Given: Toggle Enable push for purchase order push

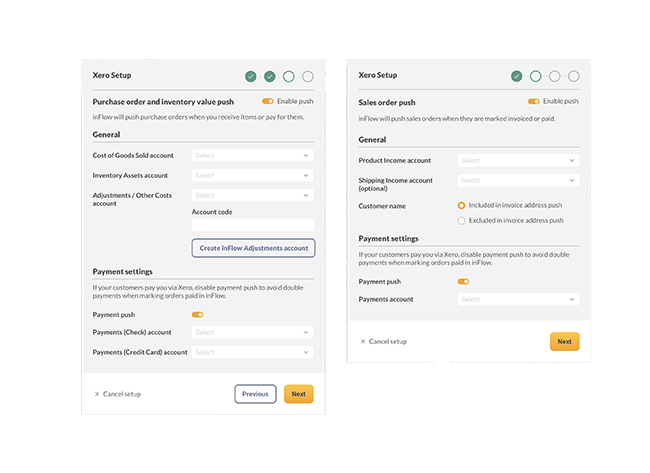Looking at the screenshot, I should (x=268, y=101).
